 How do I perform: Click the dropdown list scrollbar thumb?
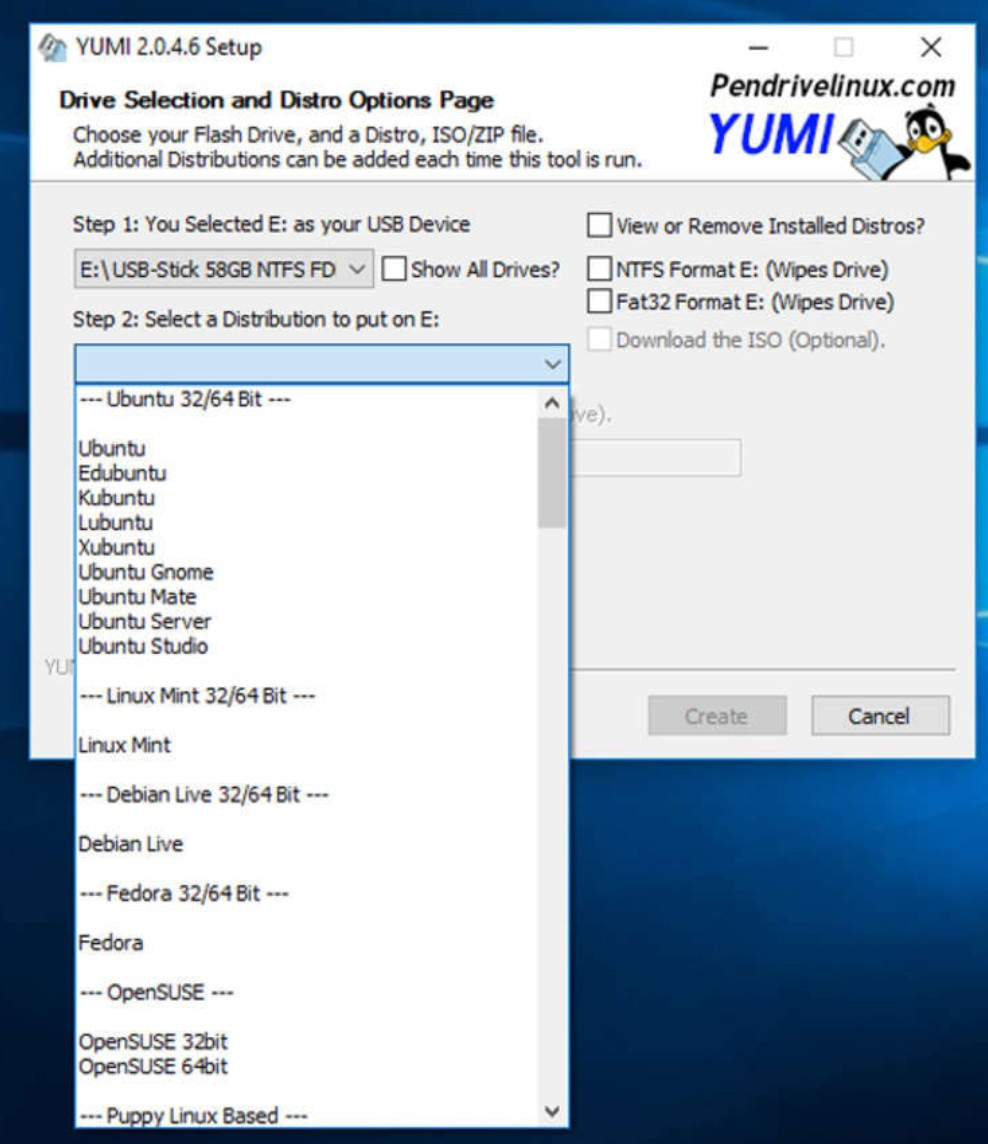pos(552,472)
